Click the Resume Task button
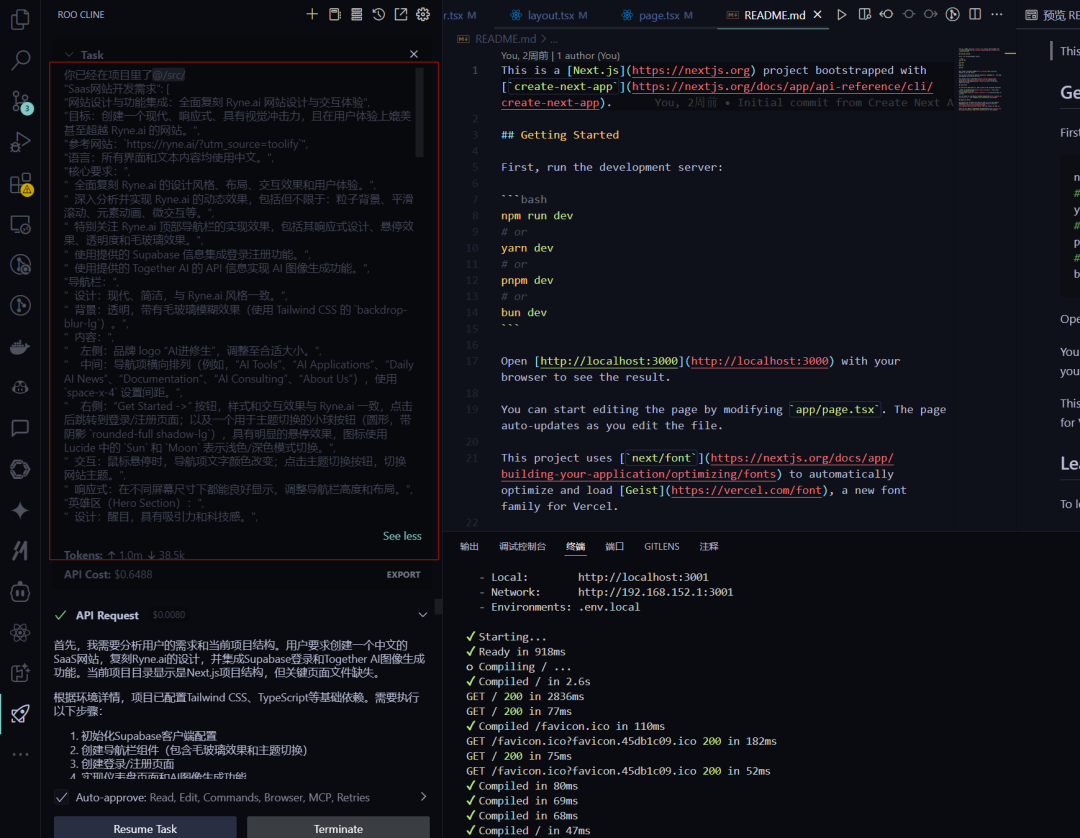Viewport: 1080px width, 838px height. tap(145, 828)
